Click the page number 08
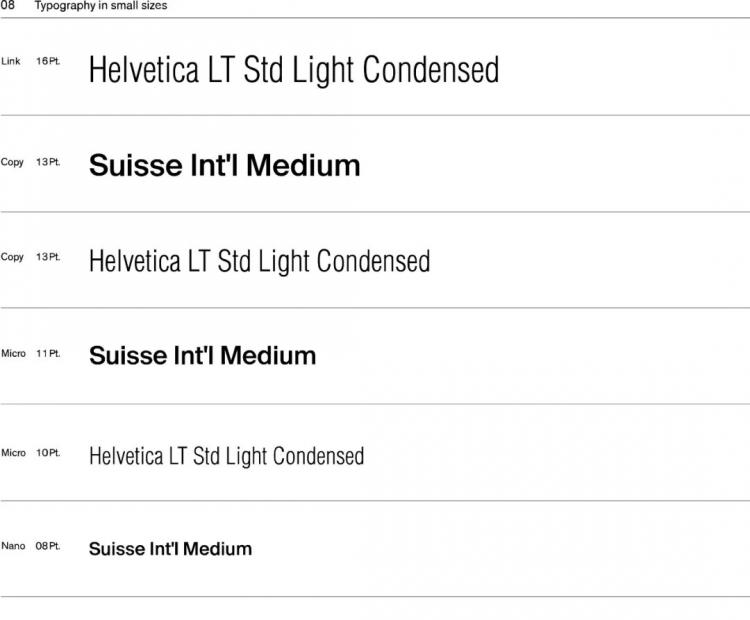 (7, 5)
